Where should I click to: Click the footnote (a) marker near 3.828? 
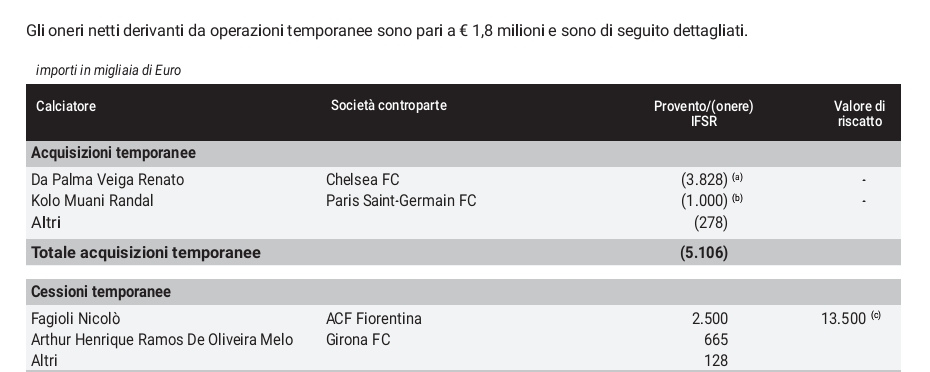click(737, 176)
